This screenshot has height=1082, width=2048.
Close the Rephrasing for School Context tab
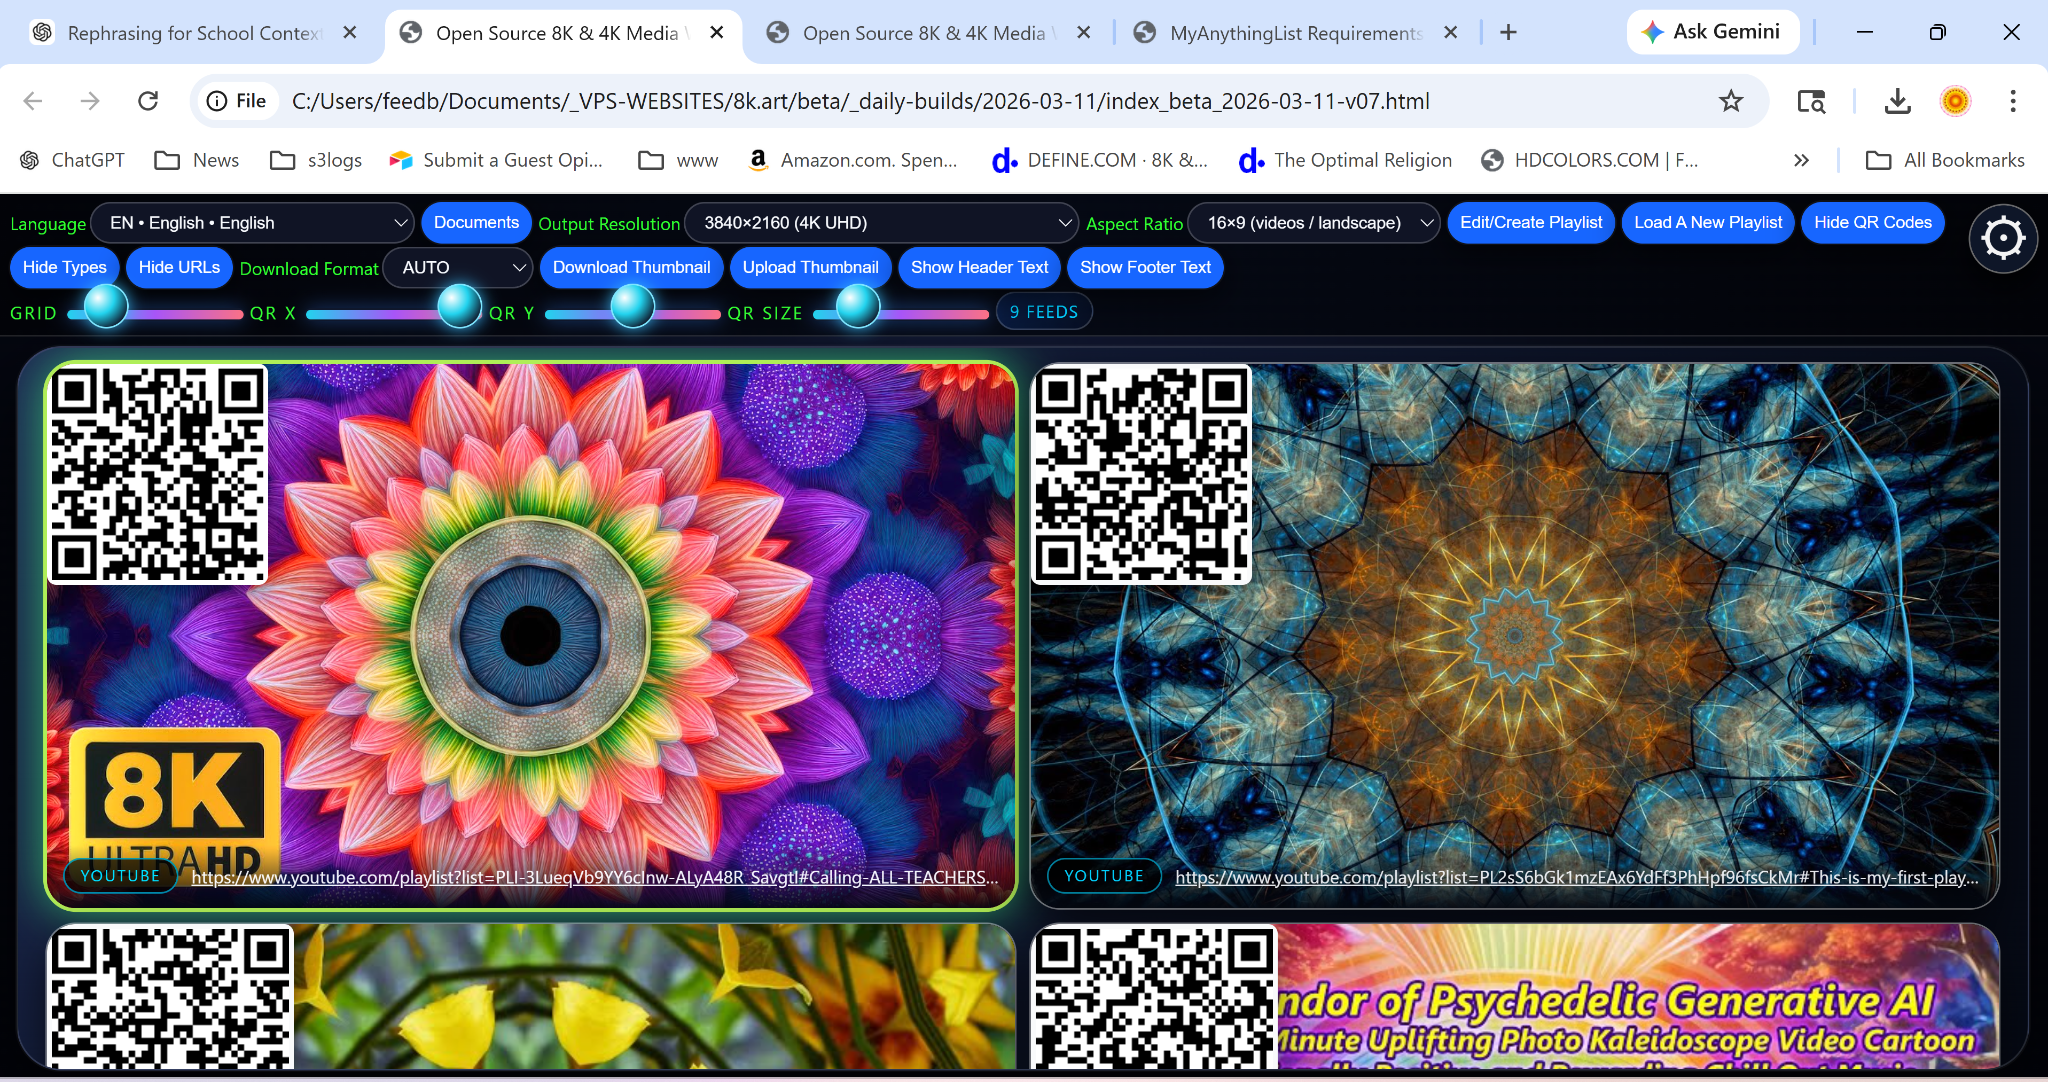pyautogui.click(x=350, y=33)
